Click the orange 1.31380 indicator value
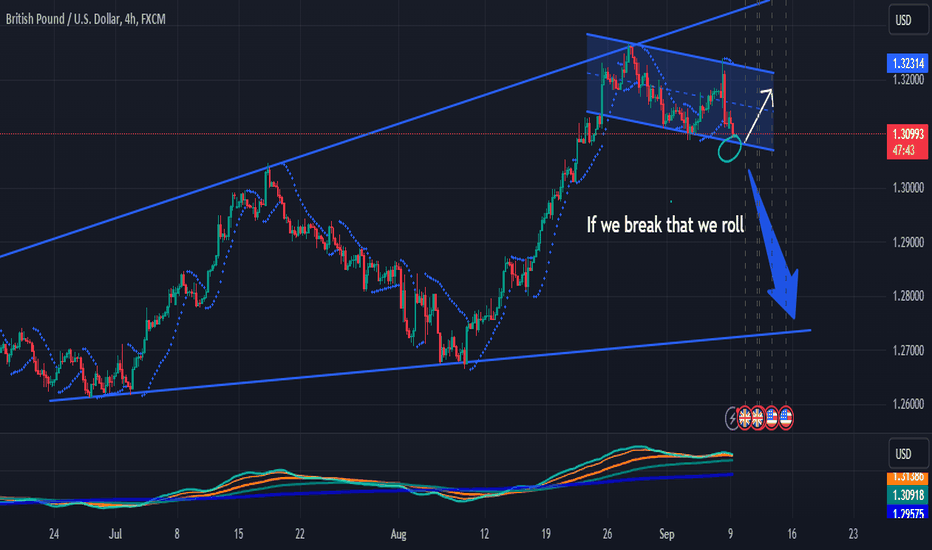This screenshot has width=932, height=550. pyautogui.click(x=907, y=477)
